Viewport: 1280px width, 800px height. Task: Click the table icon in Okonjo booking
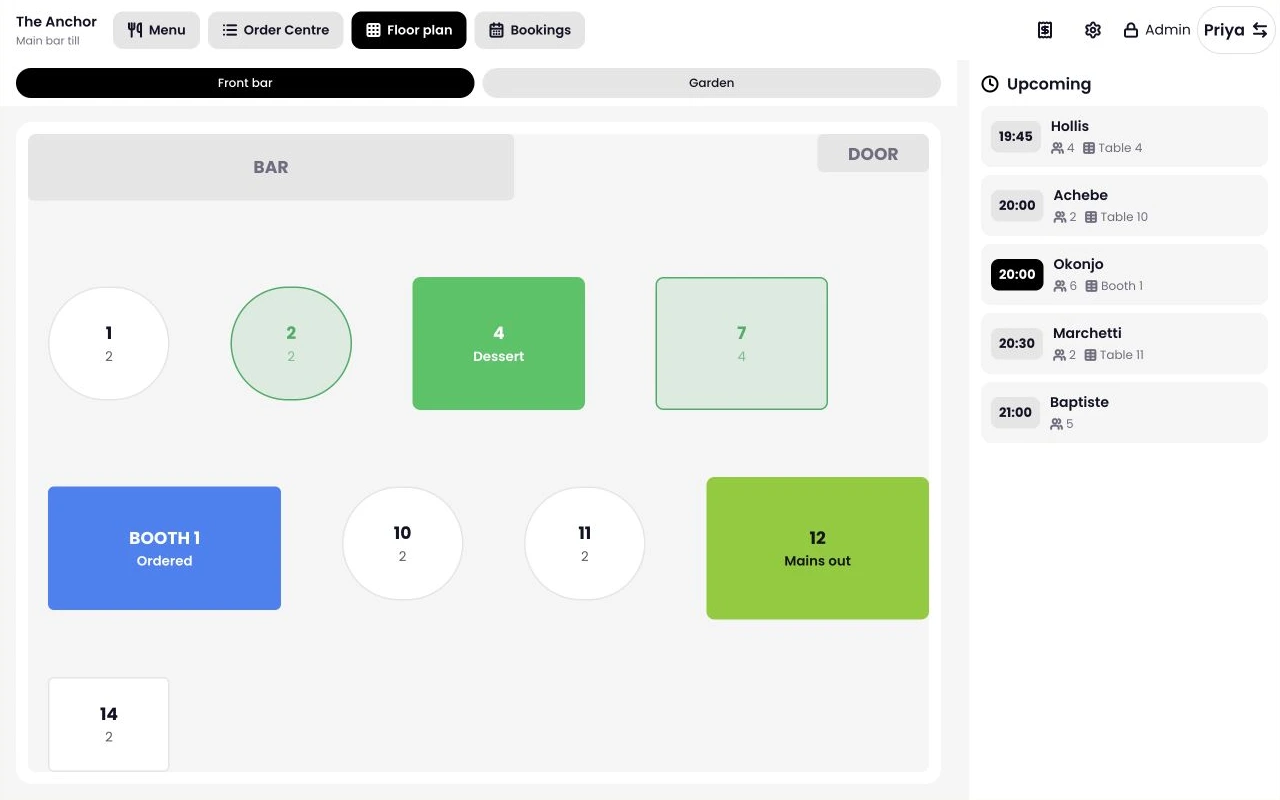(x=1092, y=286)
